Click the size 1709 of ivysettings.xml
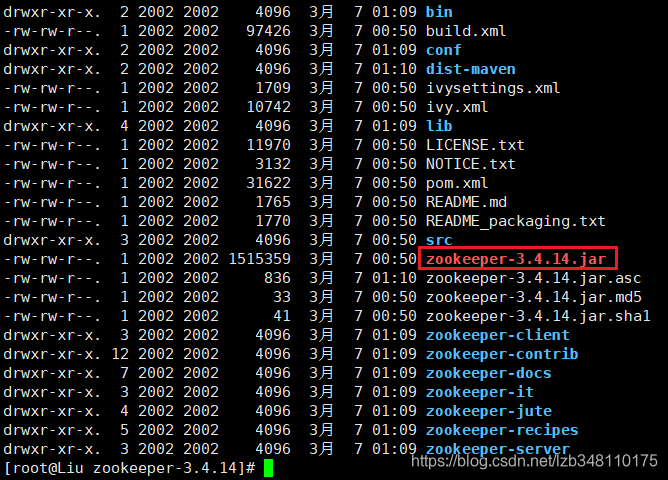This screenshot has width=668, height=480. [x=273, y=88]
